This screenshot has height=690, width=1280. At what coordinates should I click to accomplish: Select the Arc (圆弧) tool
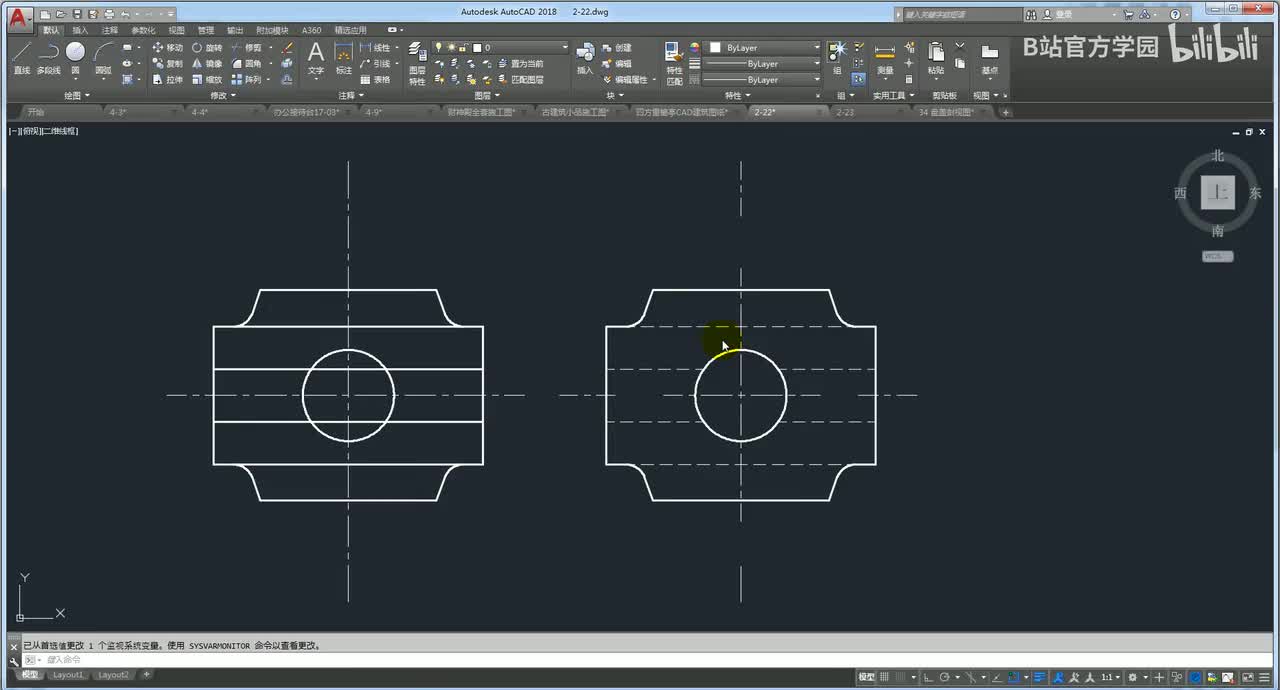[103, 58]
